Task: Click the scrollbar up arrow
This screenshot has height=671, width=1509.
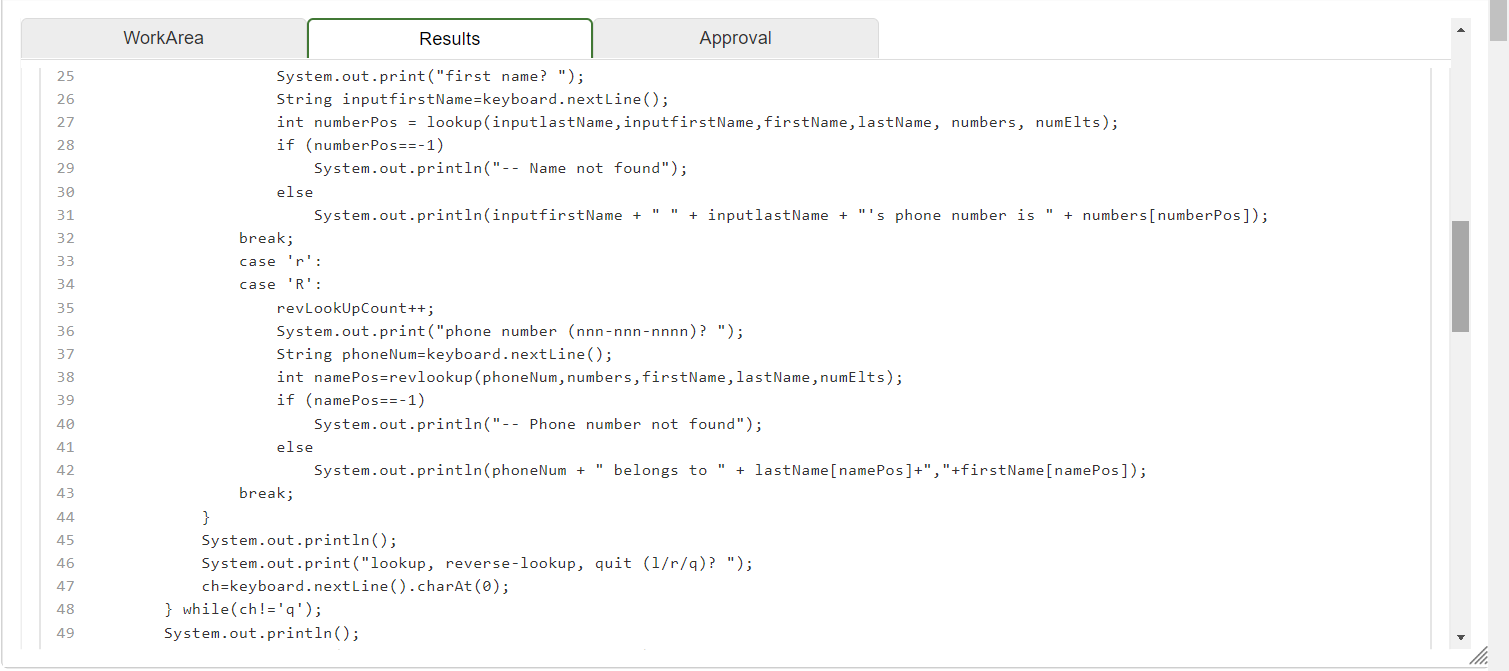Action: 1459,30
